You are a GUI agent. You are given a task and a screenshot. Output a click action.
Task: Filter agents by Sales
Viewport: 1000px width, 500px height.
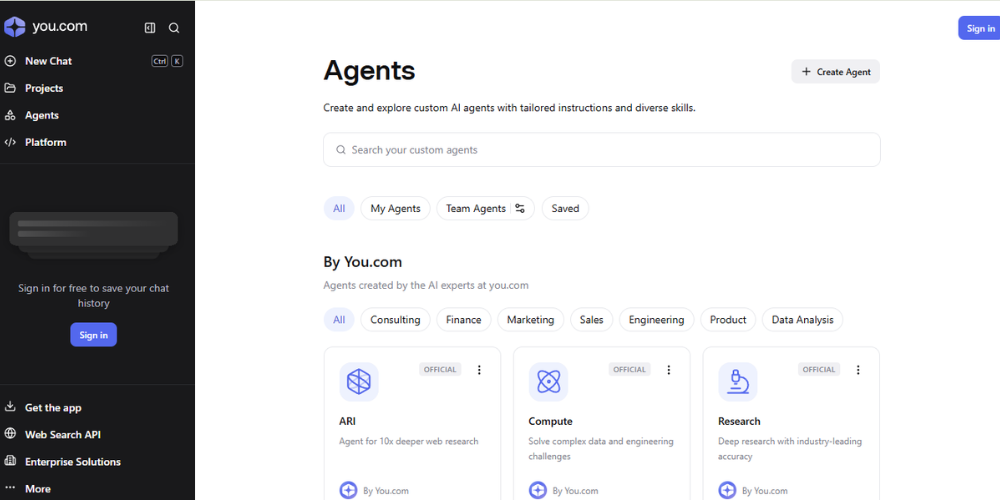point(591,320)
